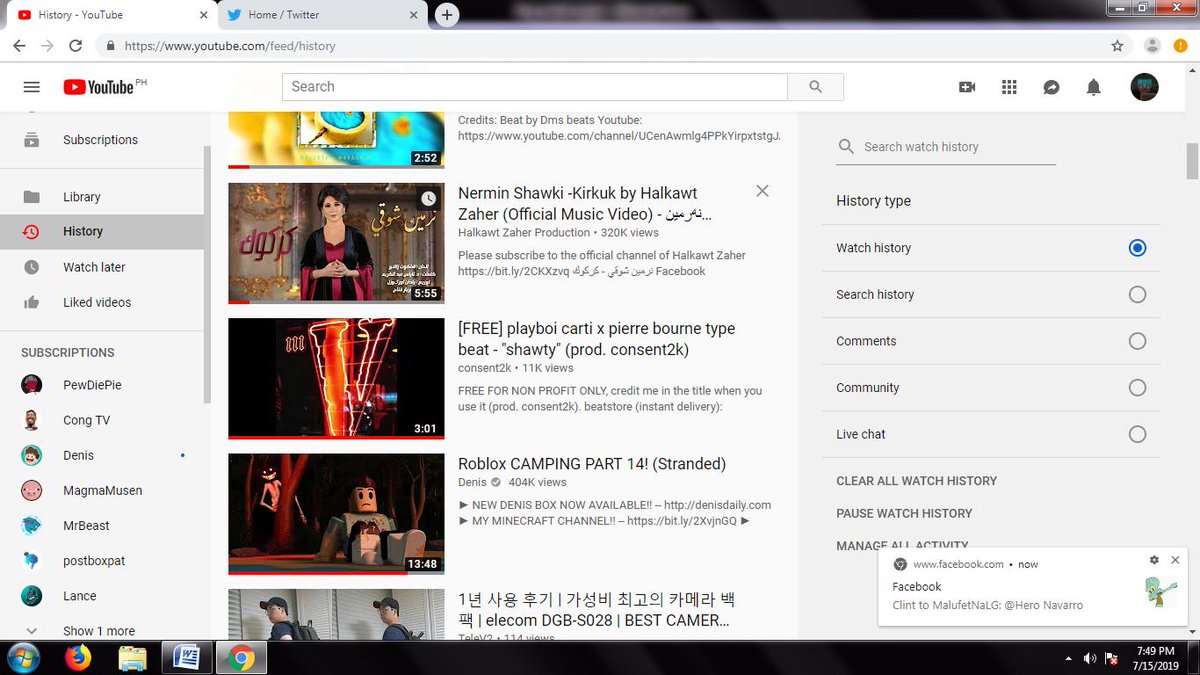Bookmark this page with the star icon
Viewport: 1200px width, 675px height.
coord(1117,46)
